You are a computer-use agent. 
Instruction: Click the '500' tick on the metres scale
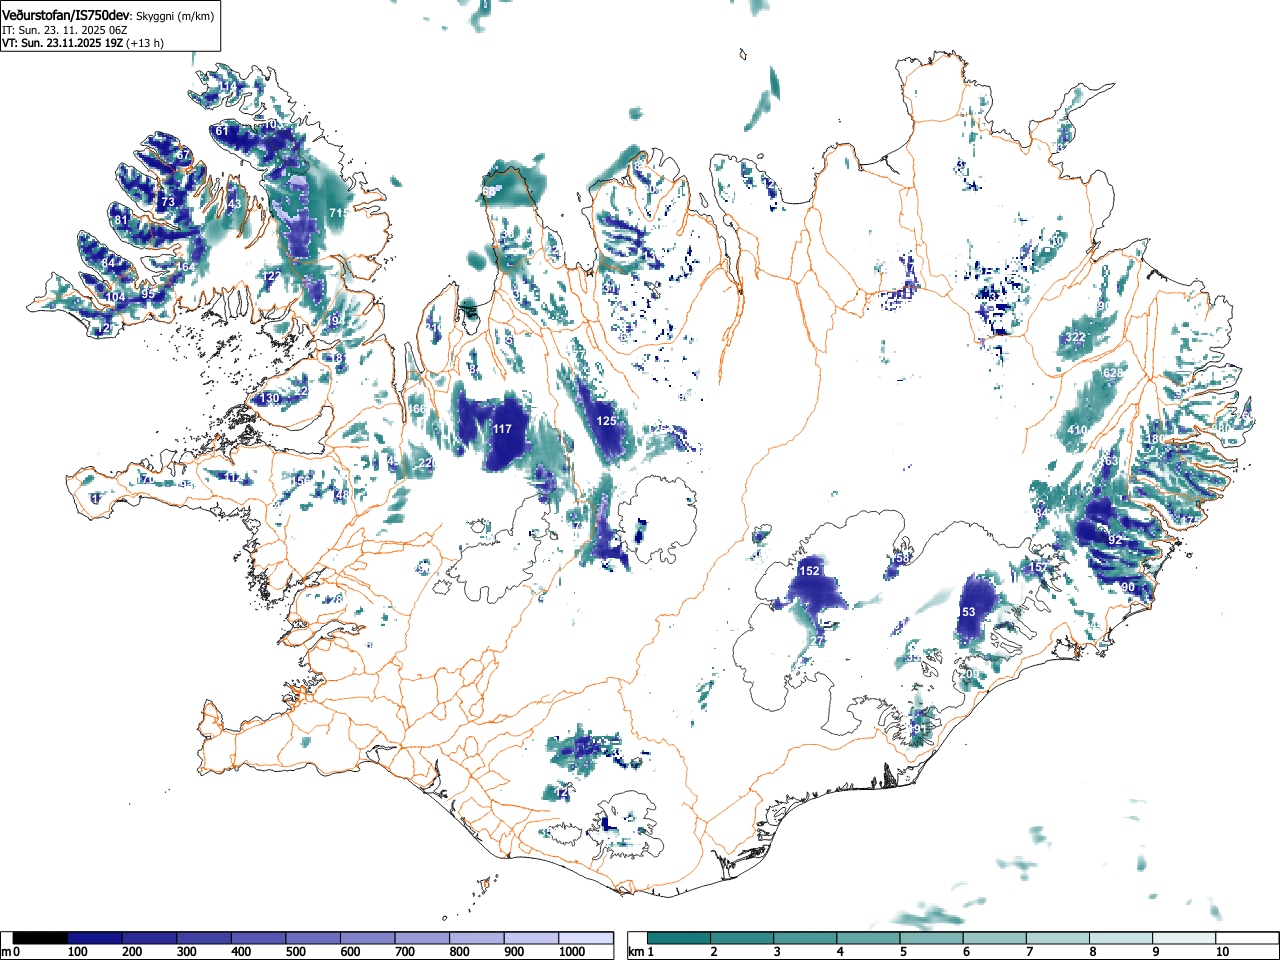click(295, 952)
